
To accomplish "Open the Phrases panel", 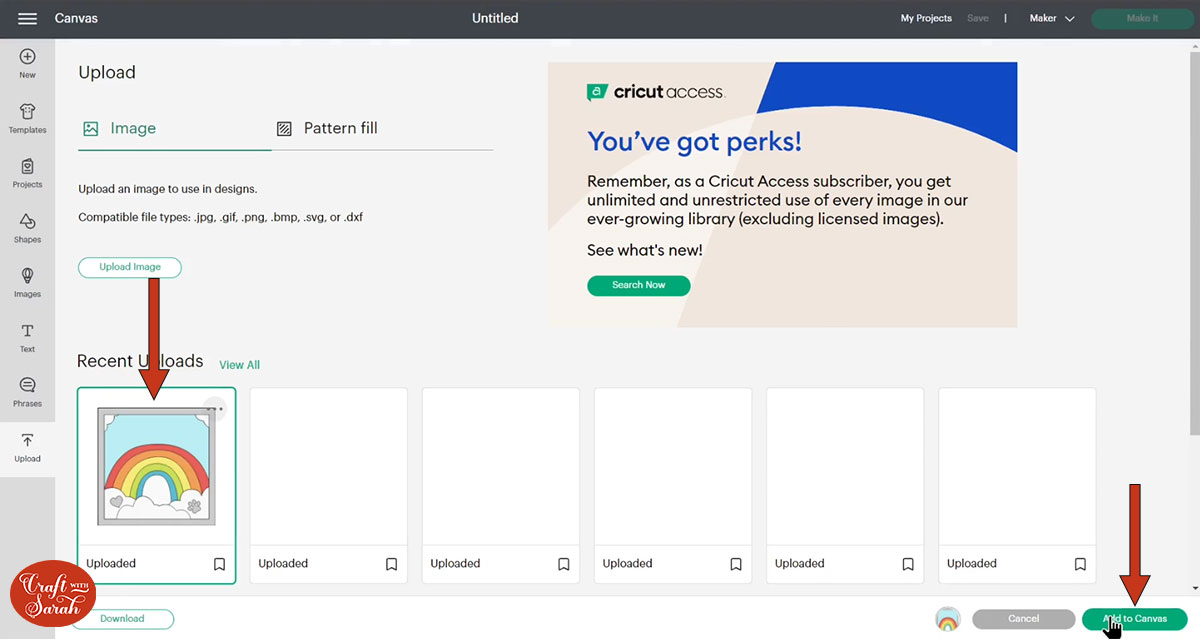I will [x=27, y=391].
